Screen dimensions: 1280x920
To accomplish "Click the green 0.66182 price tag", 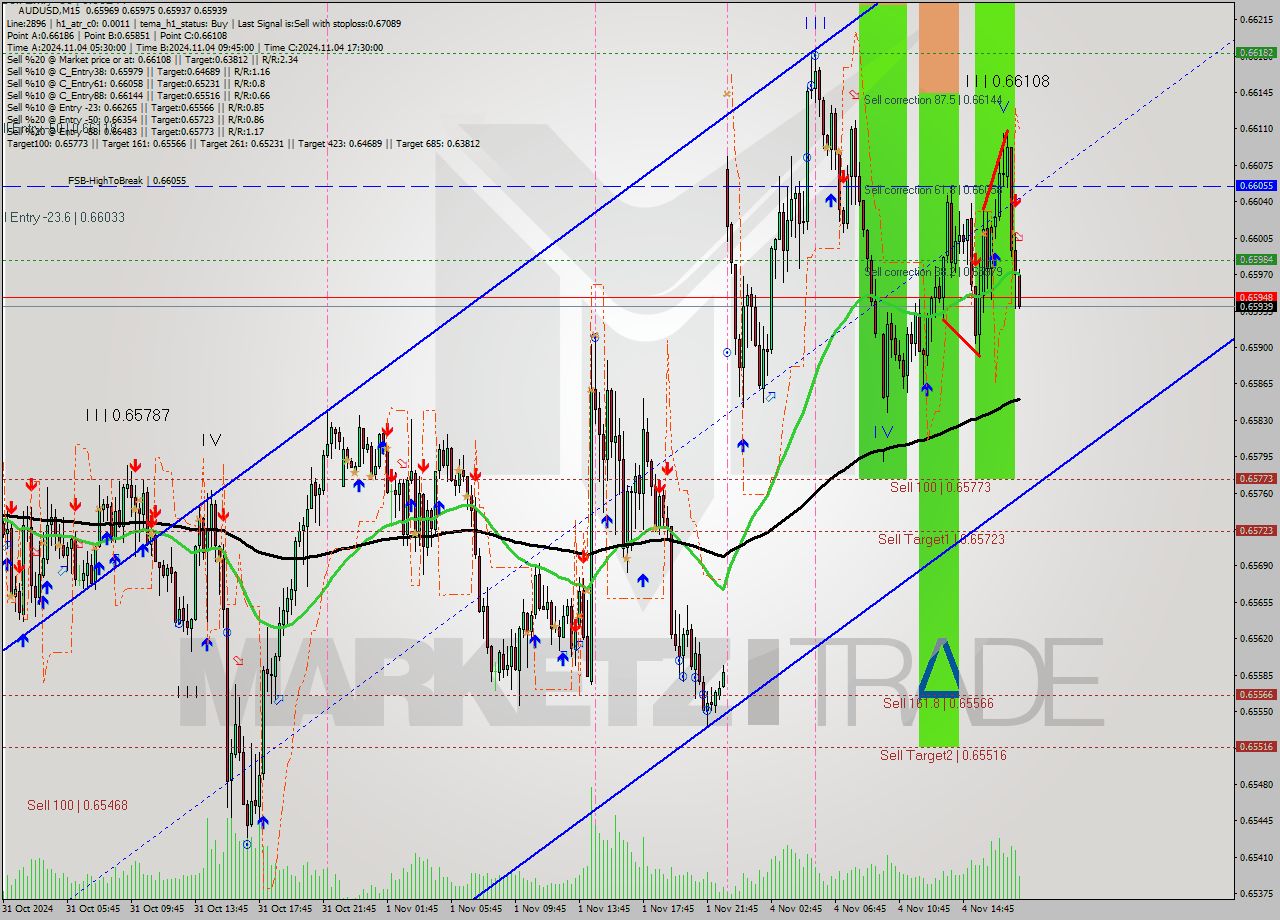I will tap(1256, 52).
